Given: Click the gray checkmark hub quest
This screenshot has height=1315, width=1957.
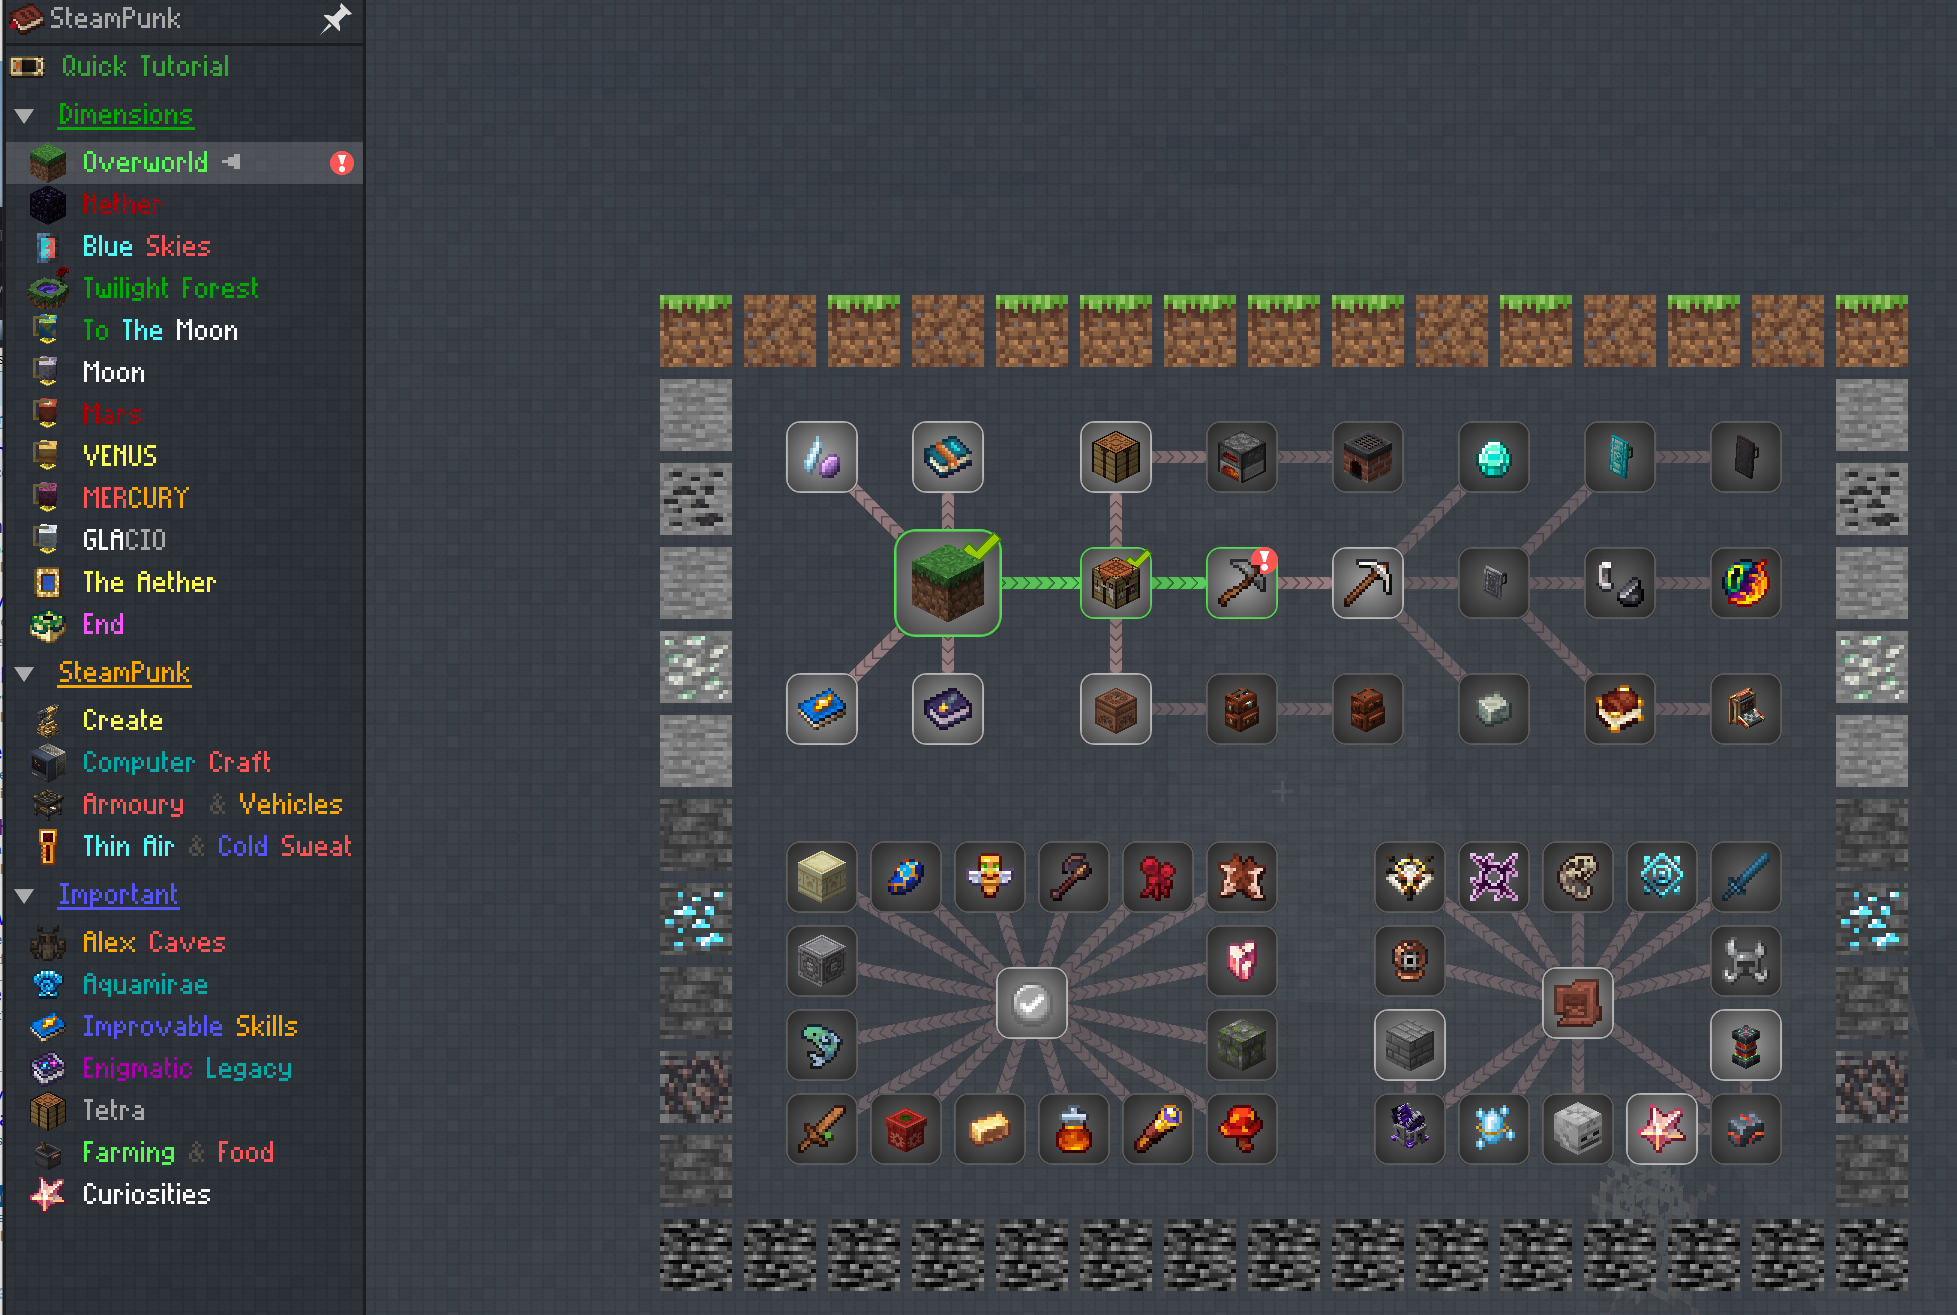Looking at the screenshot, I should point(1031,1002).
